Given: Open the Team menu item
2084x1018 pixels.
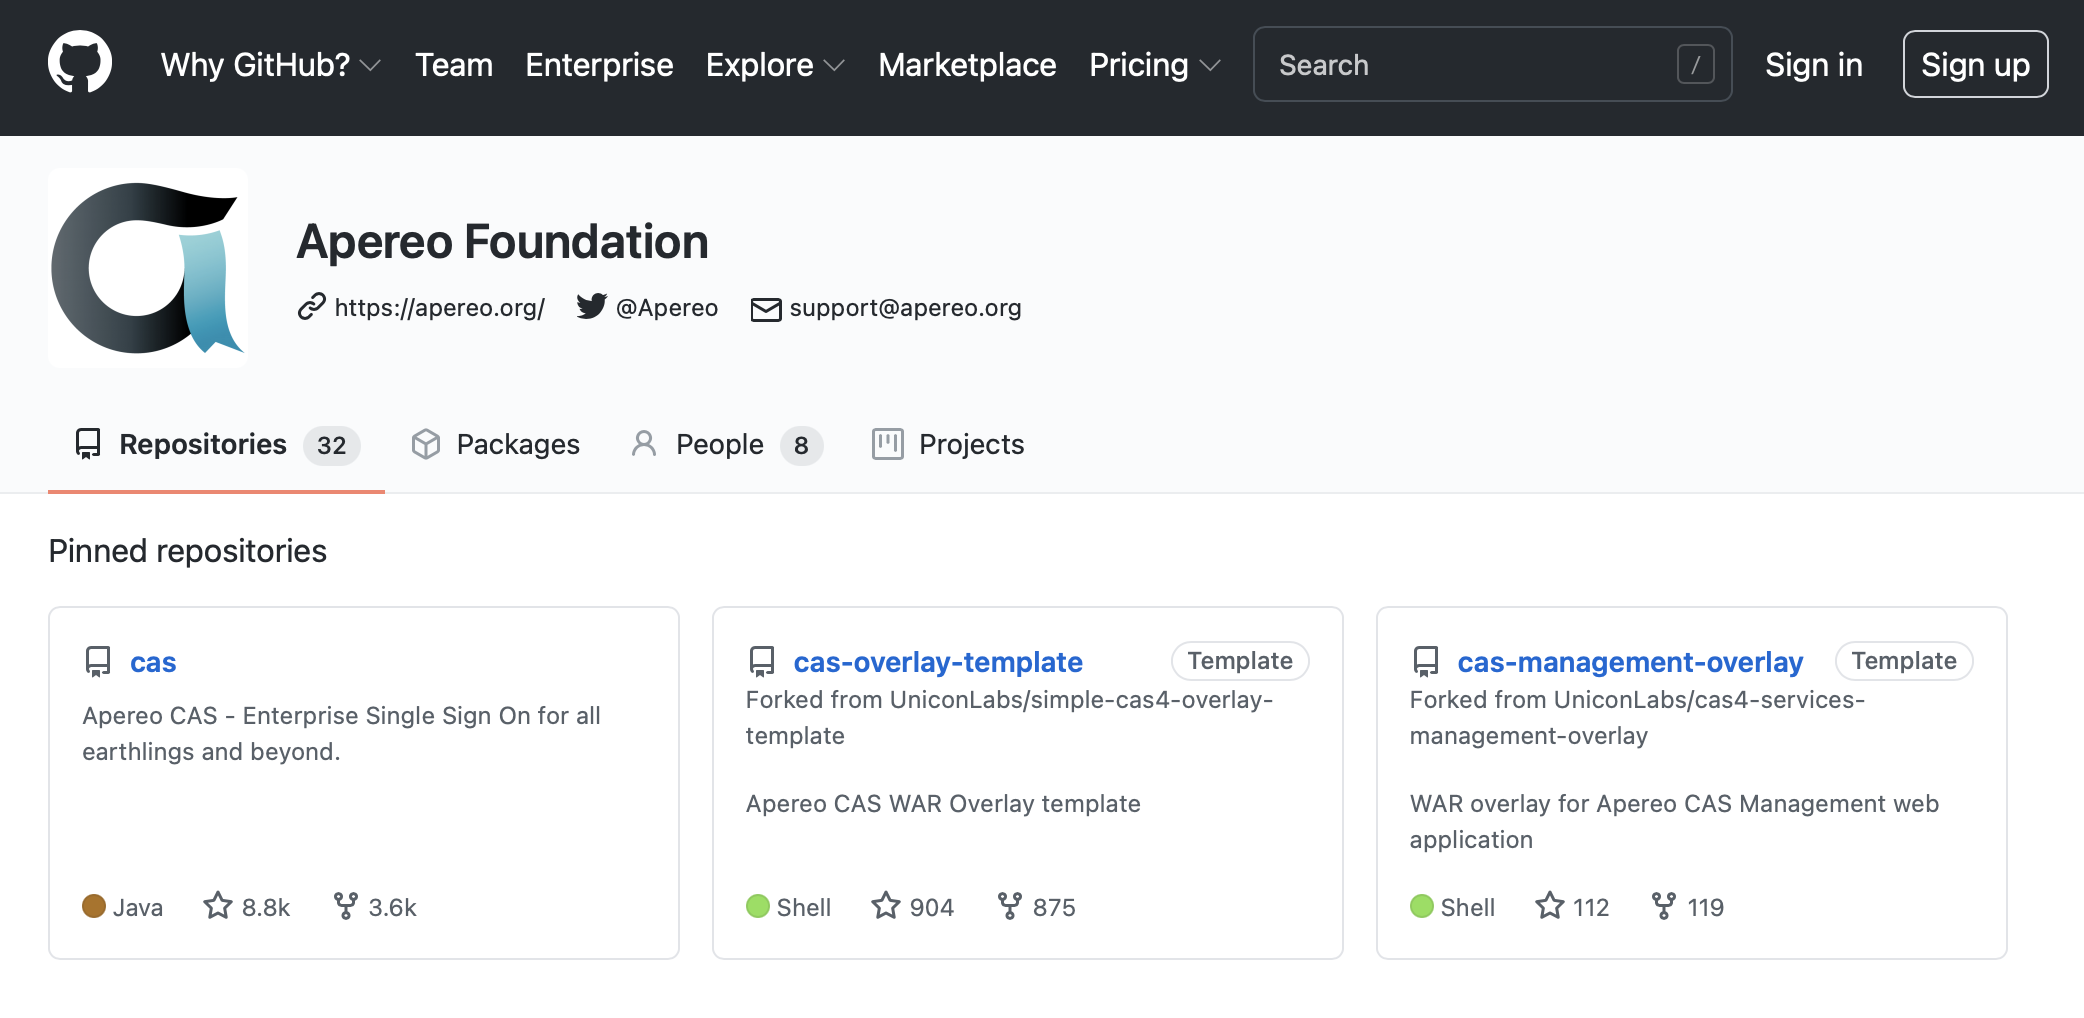Looking at the screenshot, I should 454,65.
